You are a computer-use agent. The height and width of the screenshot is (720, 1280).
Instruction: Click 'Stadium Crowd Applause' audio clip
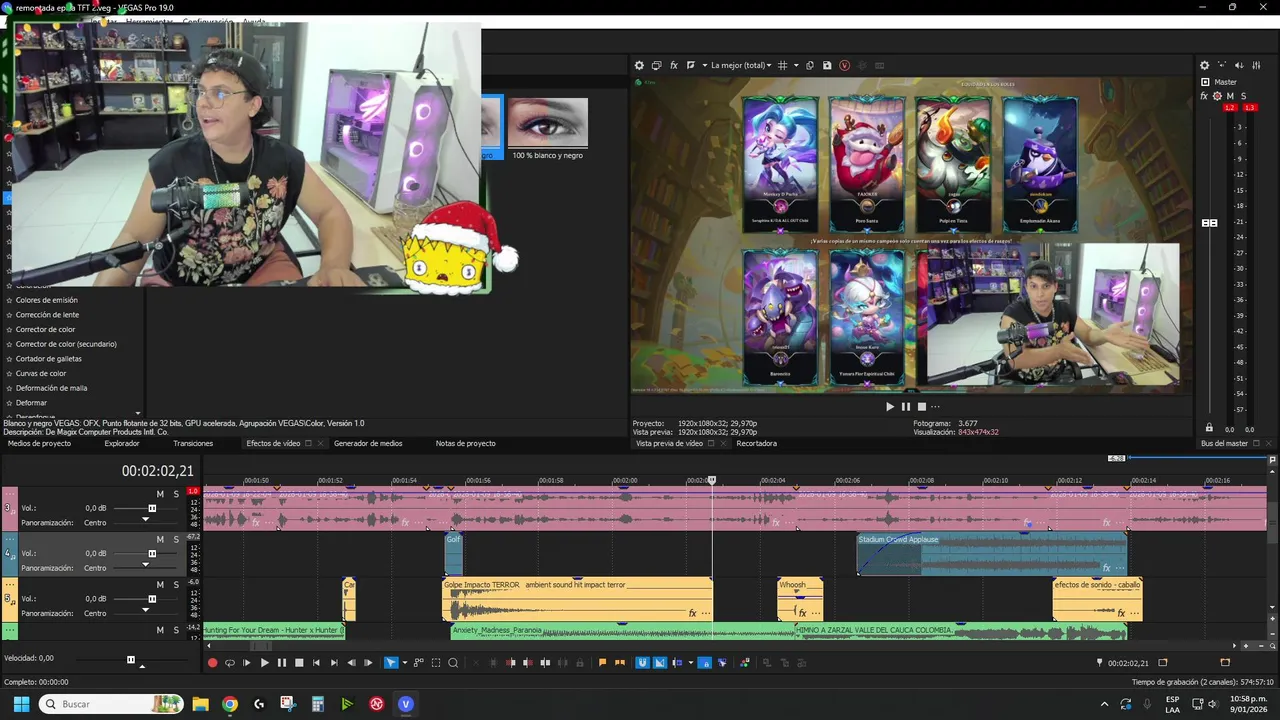tap(992, 554)
